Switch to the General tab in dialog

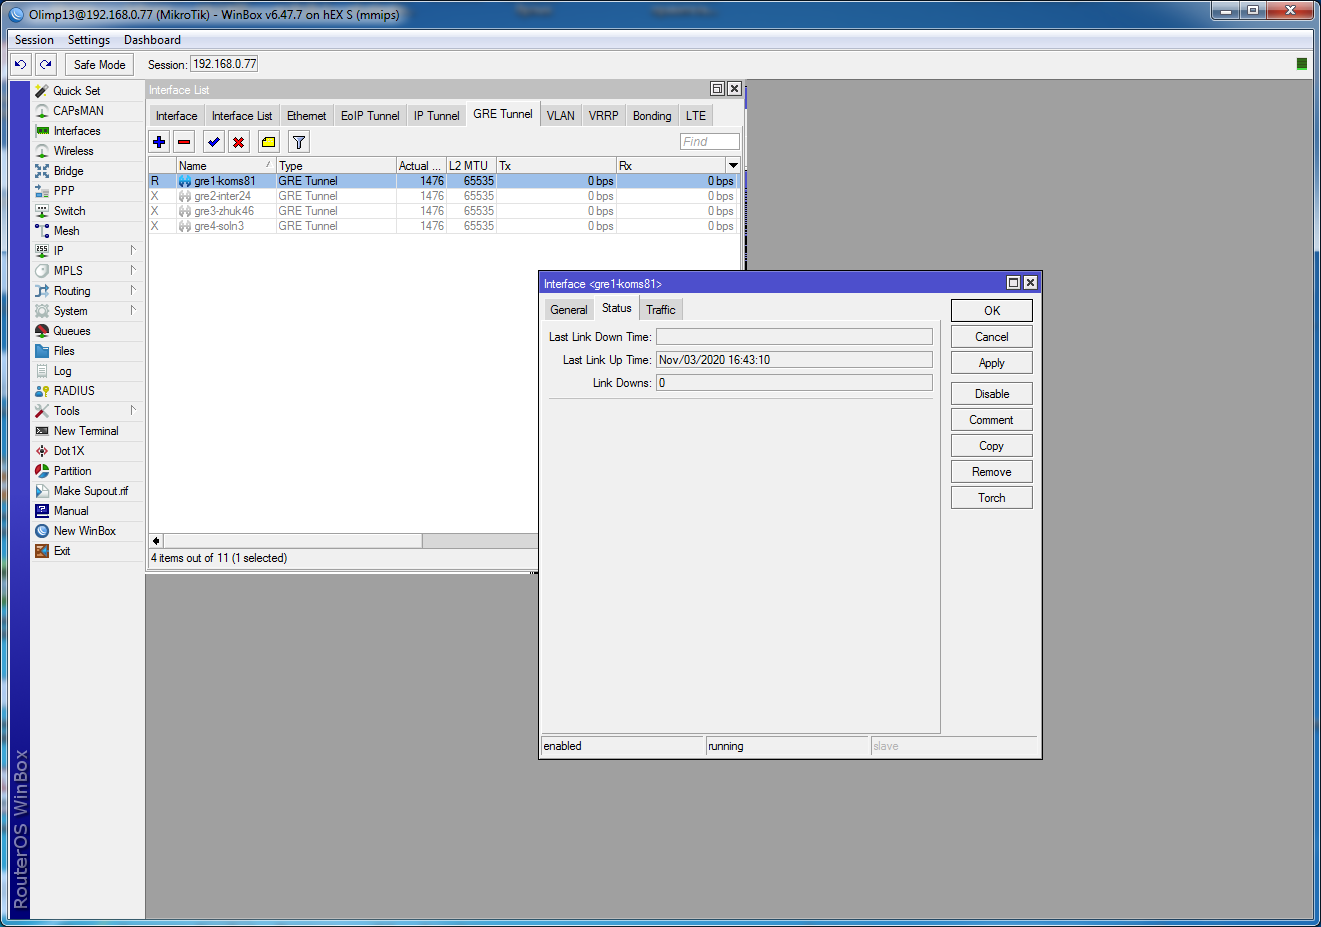(569, 310)
